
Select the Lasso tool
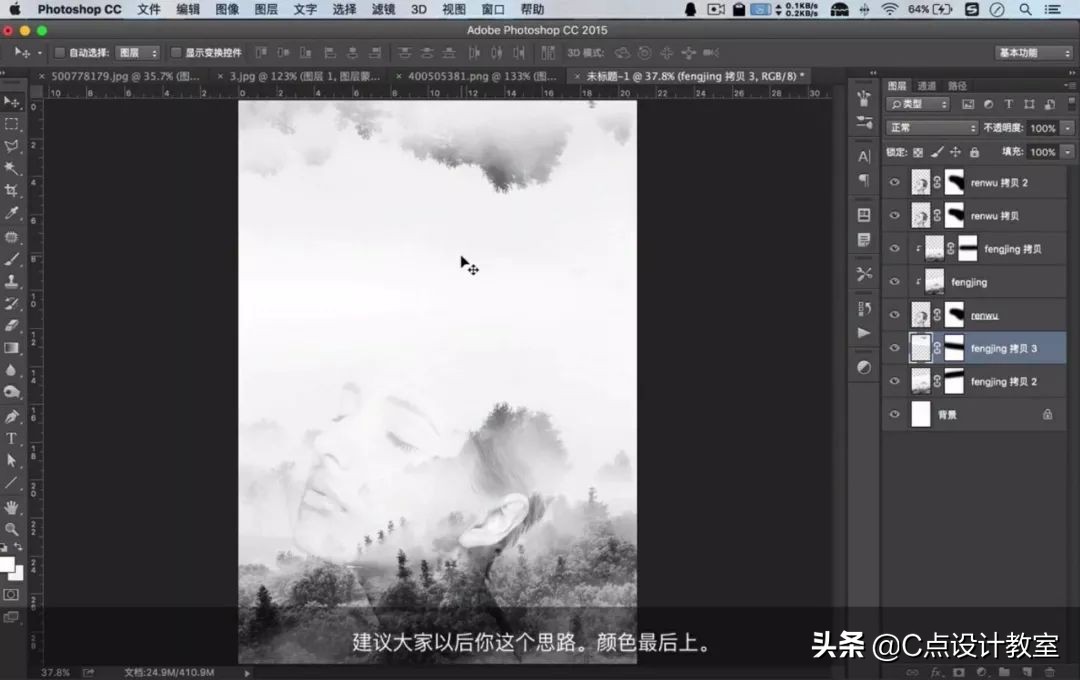[x=14, y=146]
